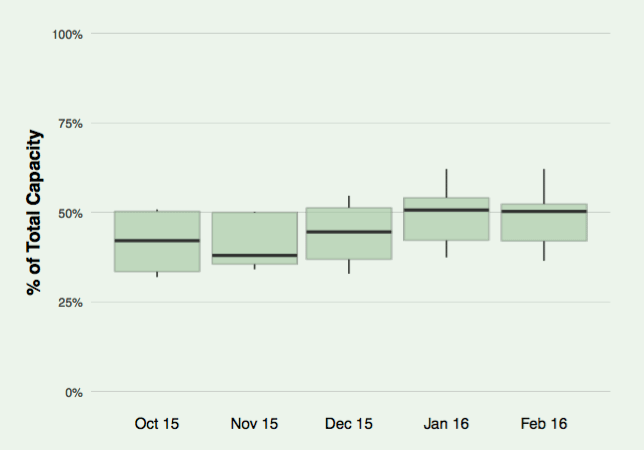Click the upper whisker of Feb 16 box
The width and height of the screenshot is (644, 450).
(544, 186)
